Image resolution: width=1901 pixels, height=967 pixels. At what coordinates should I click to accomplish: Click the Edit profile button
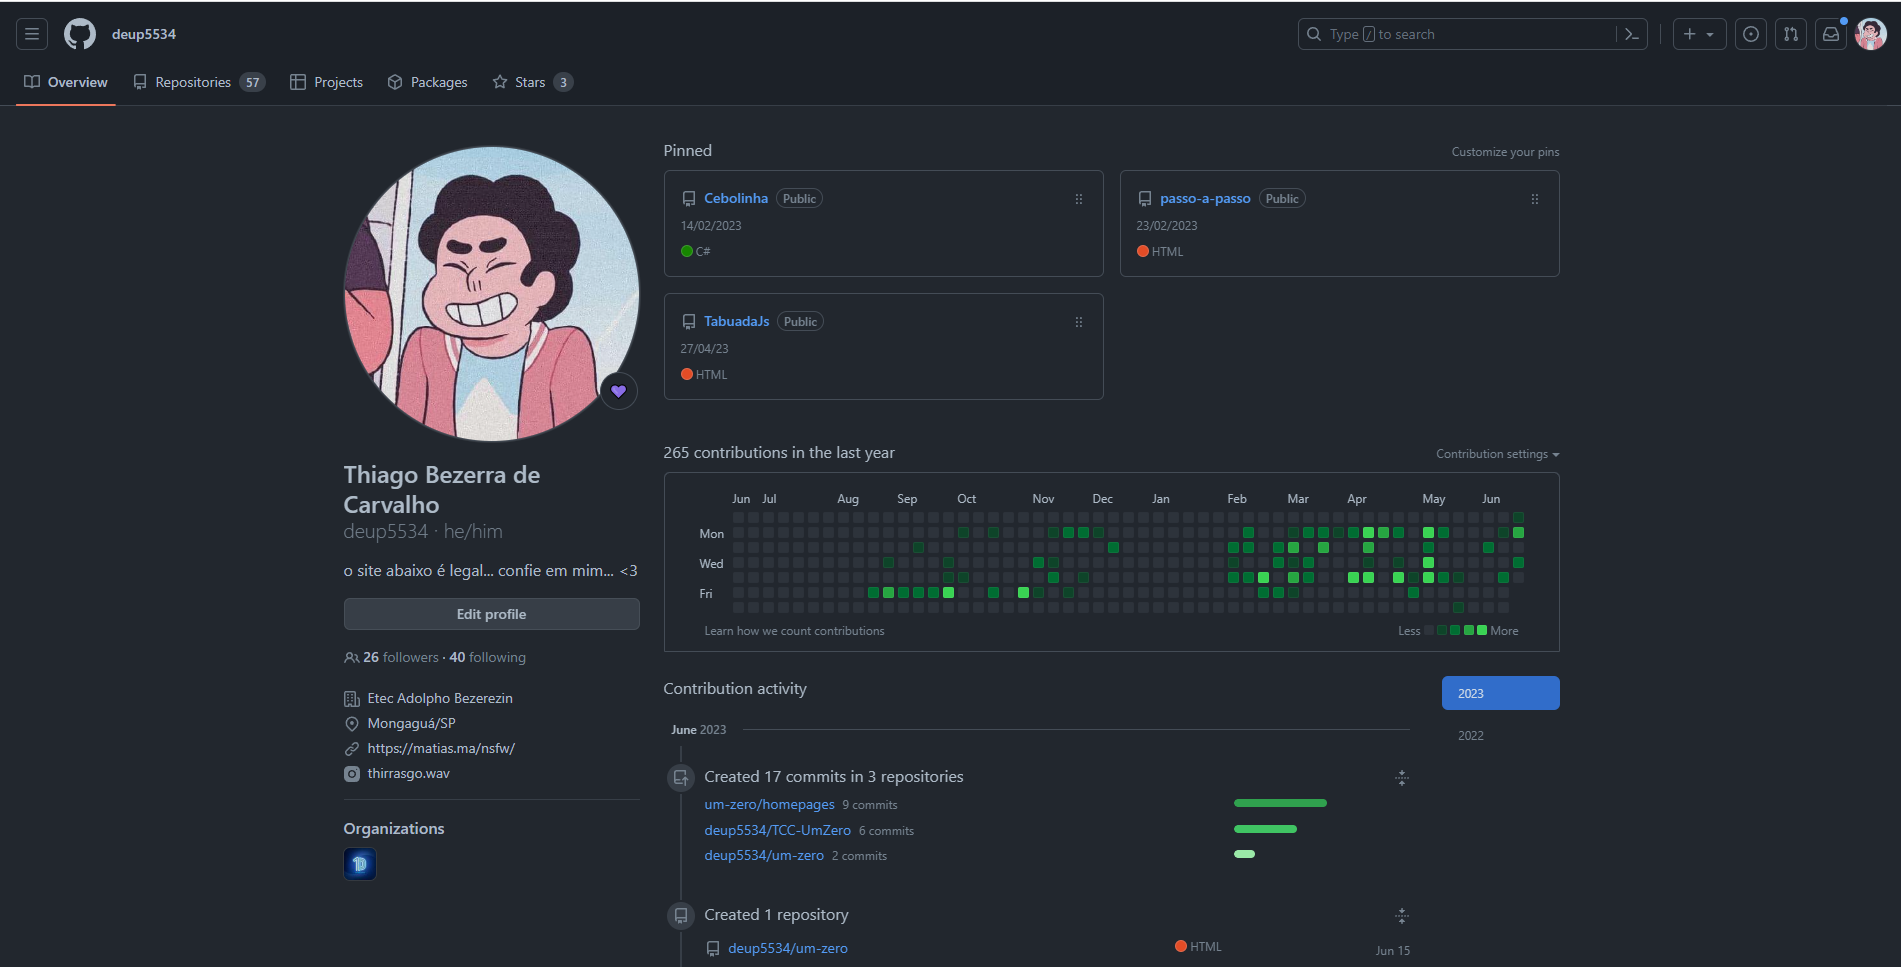491,614
